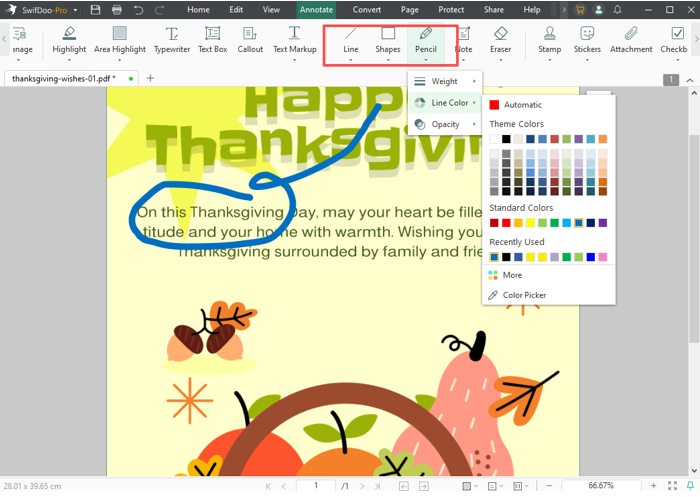Image resolution: width=700 pixels, height=497 pixels.
Task: Print the document with the printer icon
Action: tap(117, 9)
